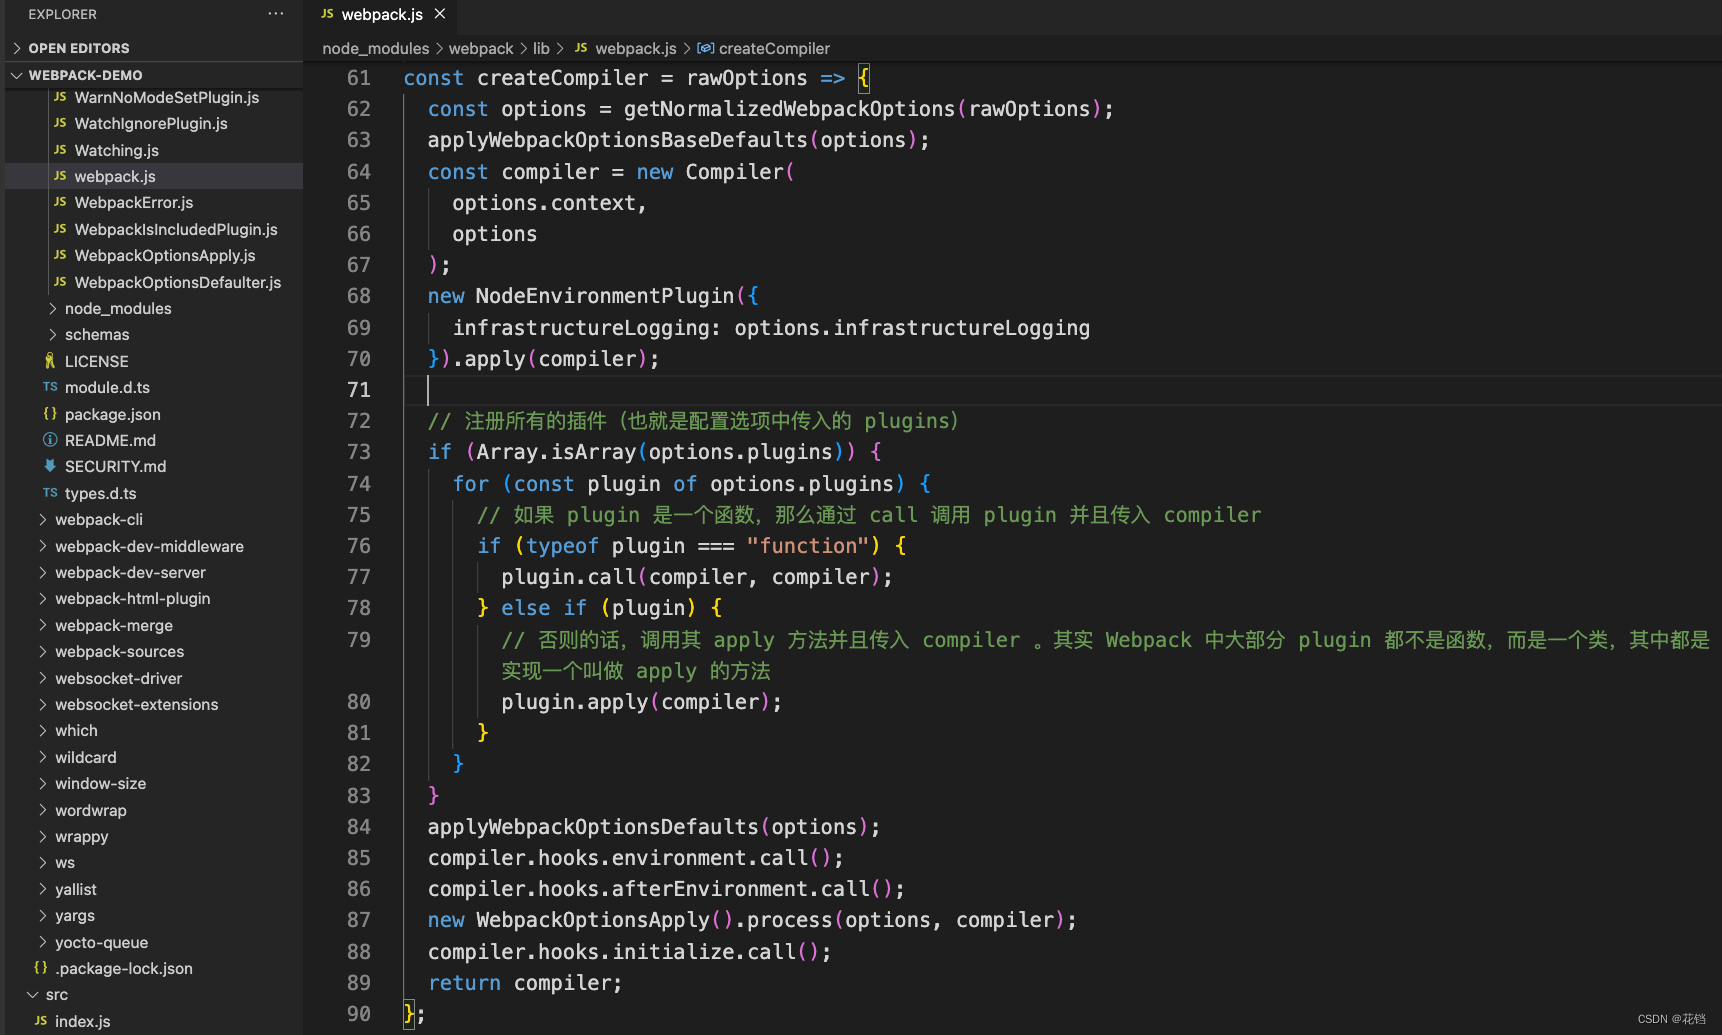Screen dimensions: 1722x1035
Task: Expand the which folder
Action: point(76,730)
